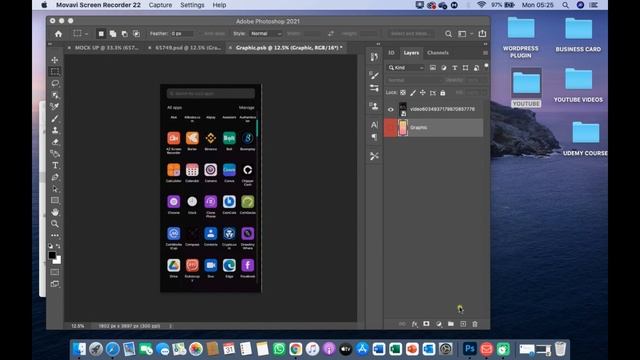This screenshot has width=640, height=360.
Task: Click the Create new group folder icon
Action: 451,324
